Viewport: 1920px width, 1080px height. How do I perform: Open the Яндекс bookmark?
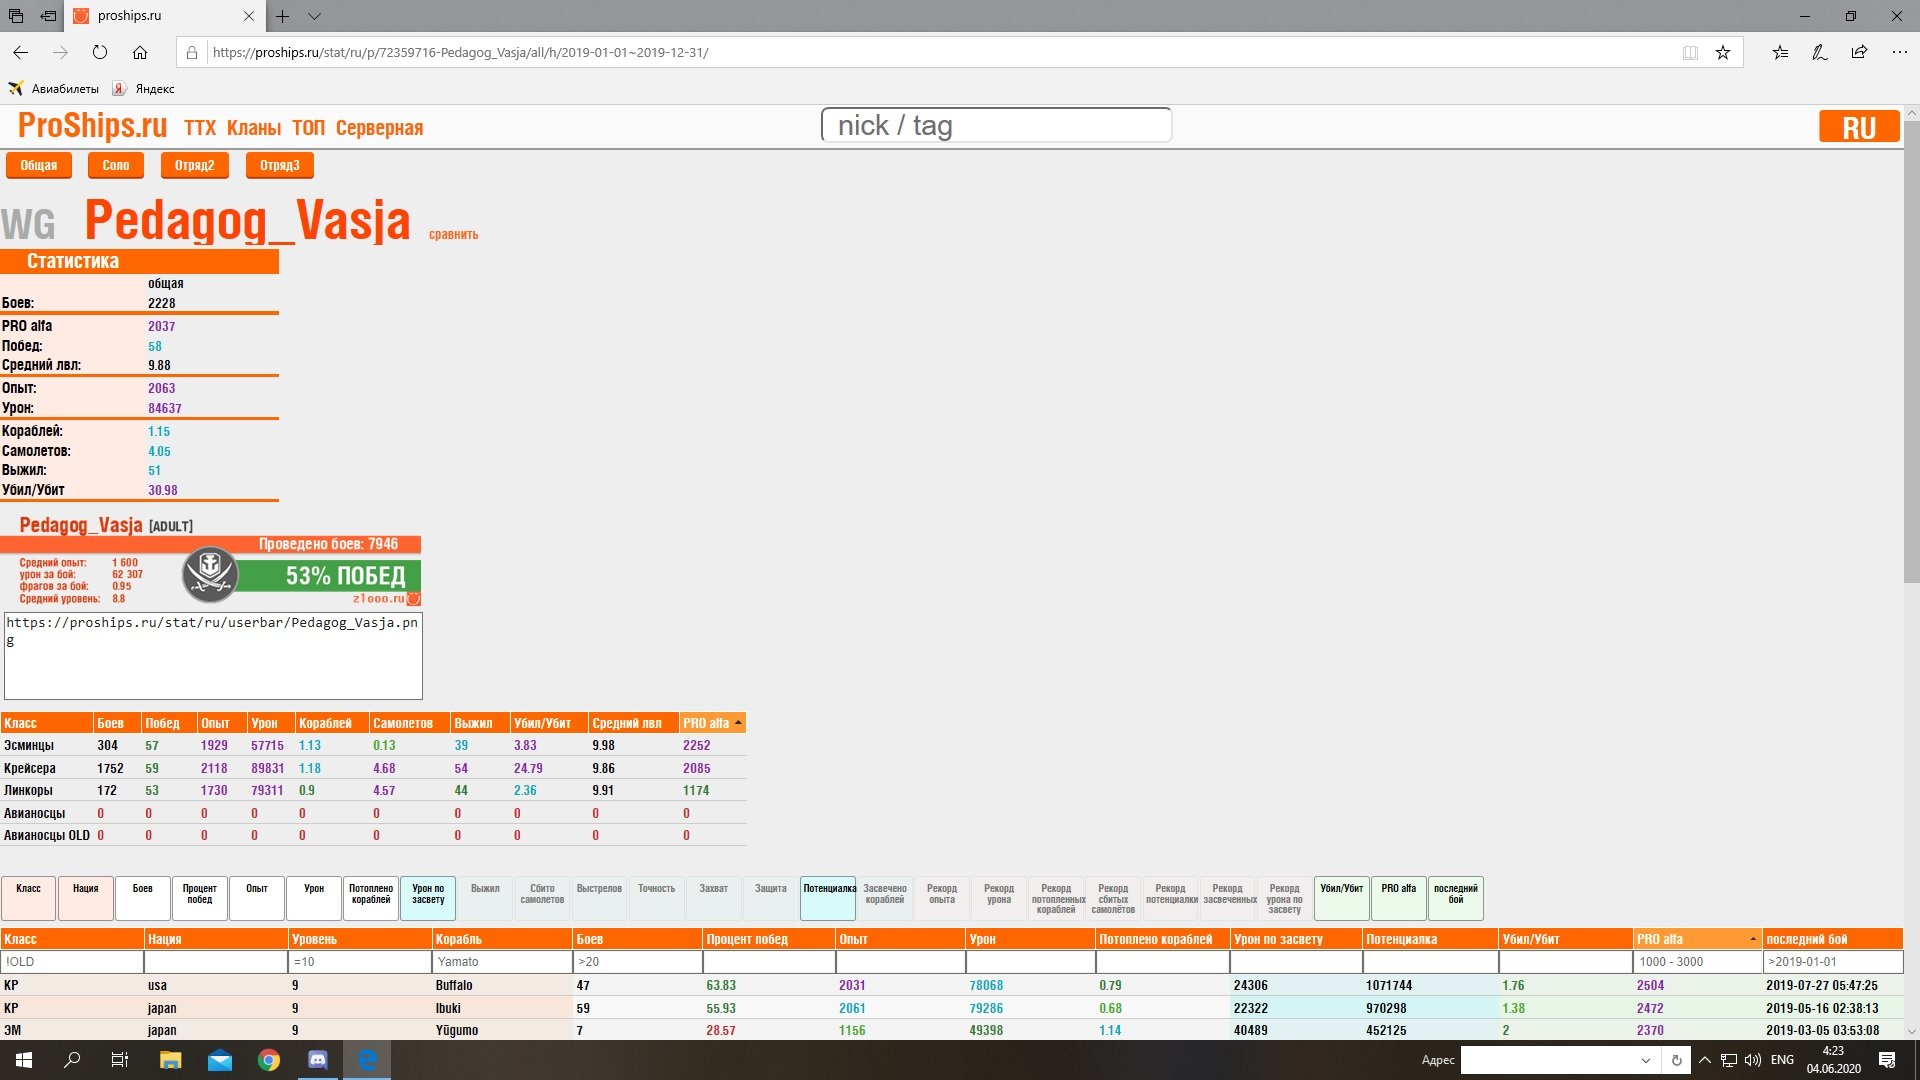144,89
